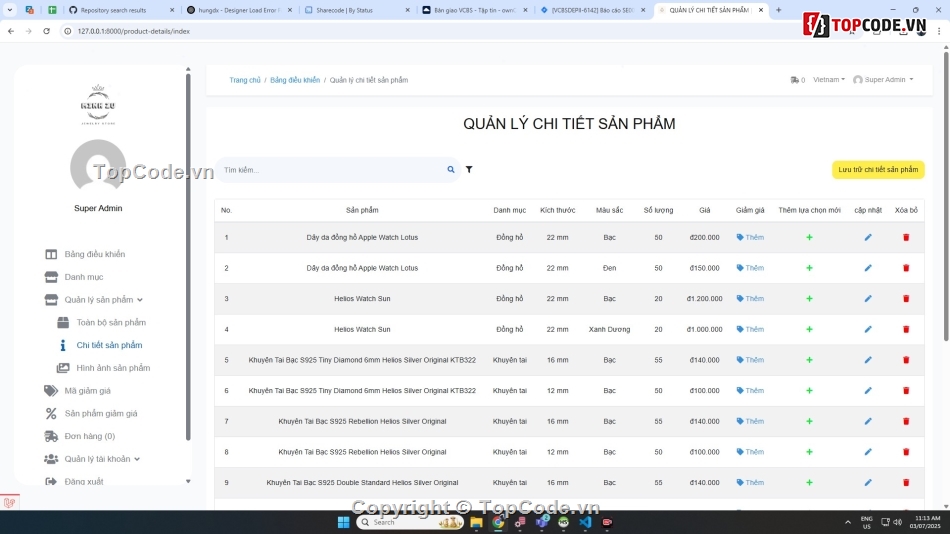
Task: Click the edit pencil icon for row 3
Action: pyautogui.click(x=868, y=299)
